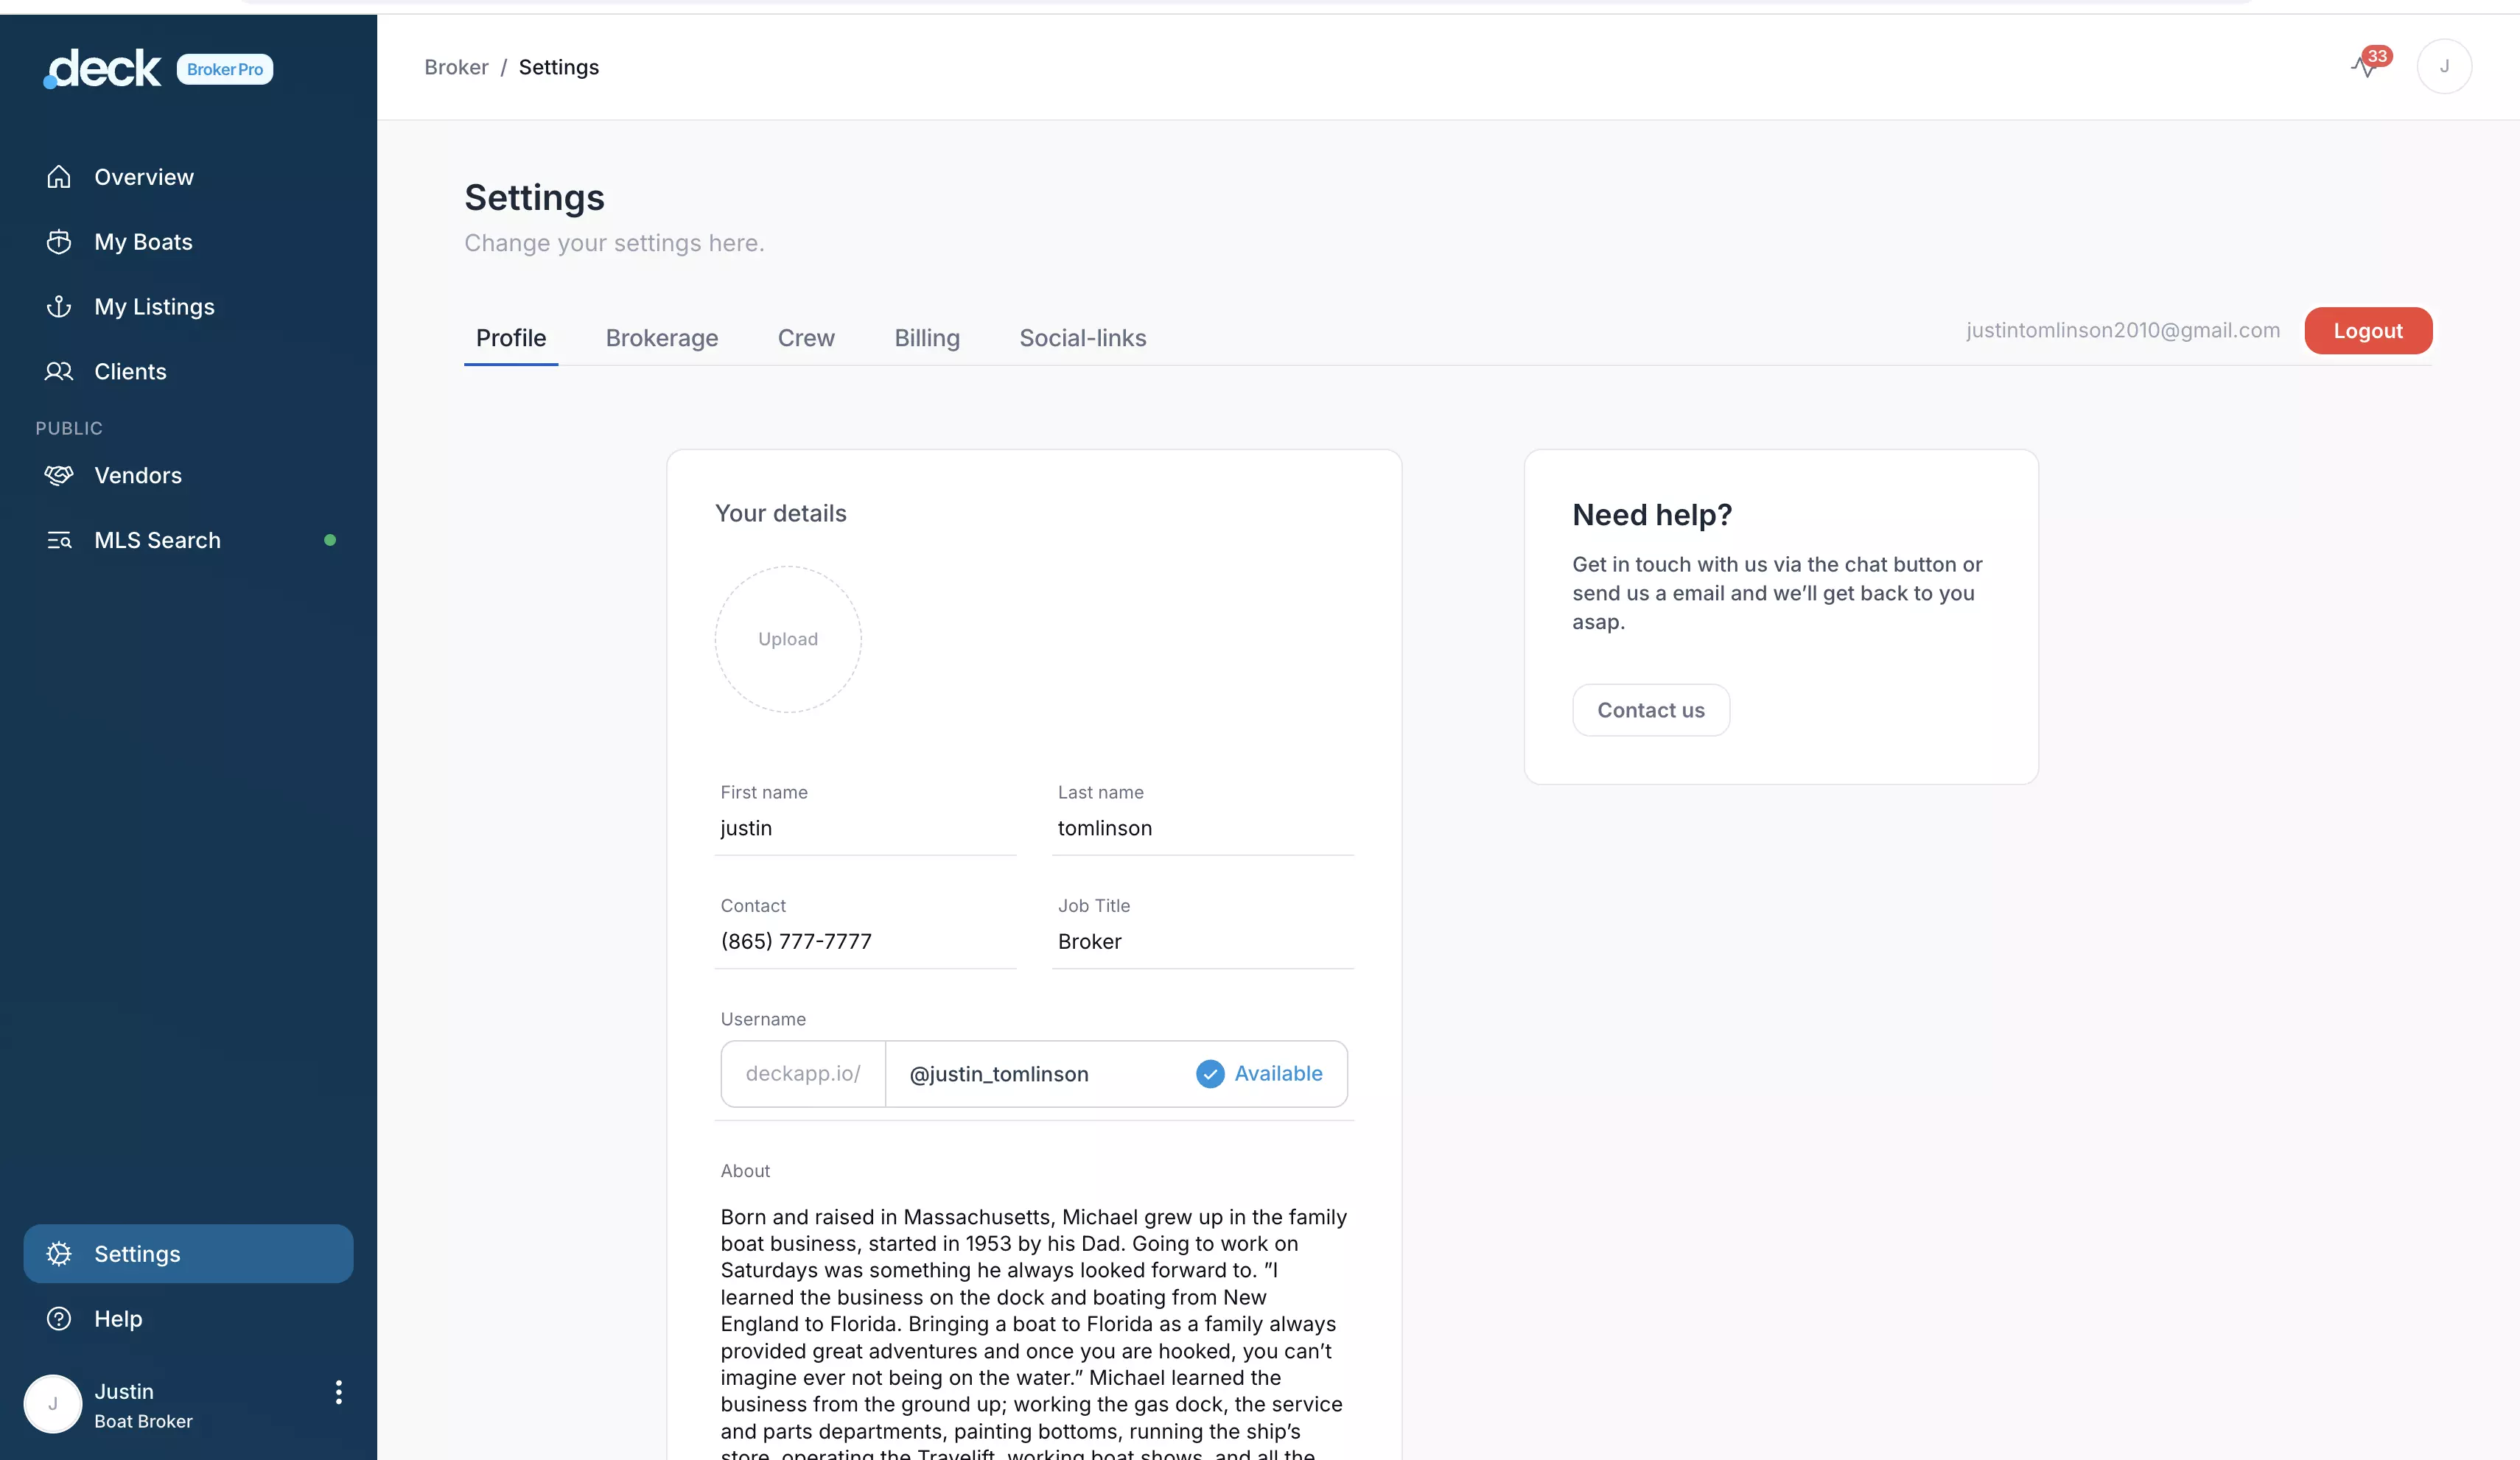This screenshot has width=2520, height=1460.
Task: Open the J avatar menu in header
Action: (2444, 66)
